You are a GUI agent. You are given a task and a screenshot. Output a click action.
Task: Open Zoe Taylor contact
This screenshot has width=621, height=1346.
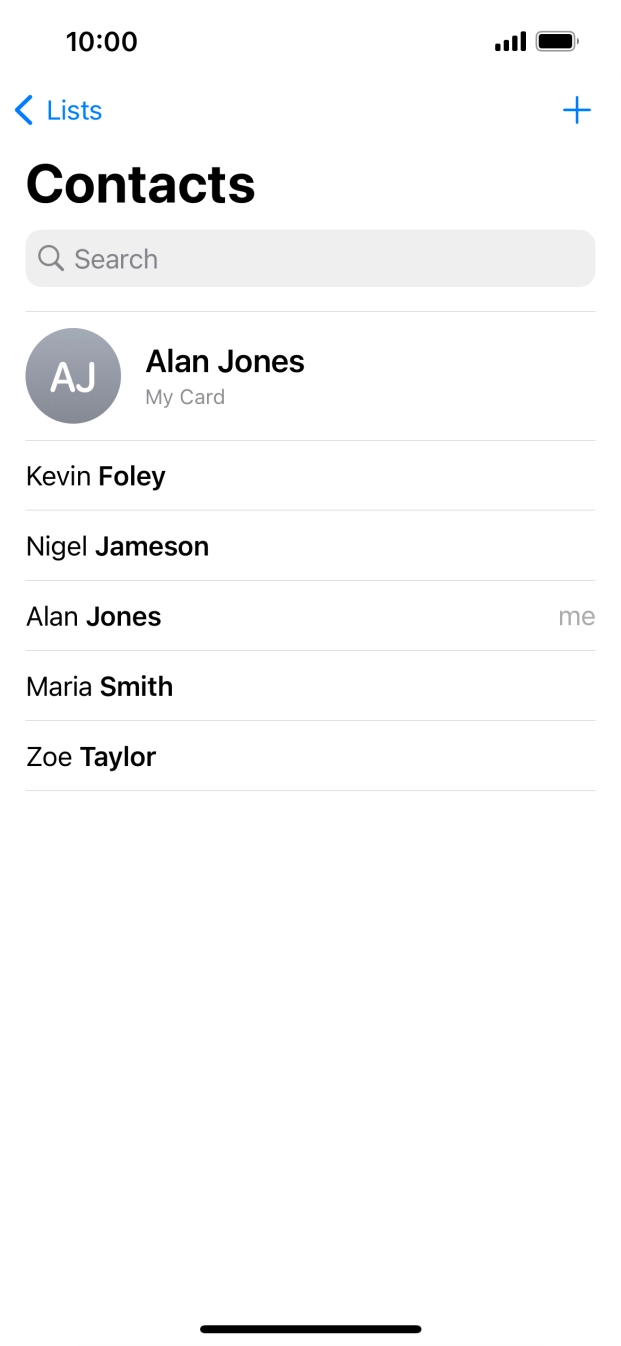coord(91,756)
